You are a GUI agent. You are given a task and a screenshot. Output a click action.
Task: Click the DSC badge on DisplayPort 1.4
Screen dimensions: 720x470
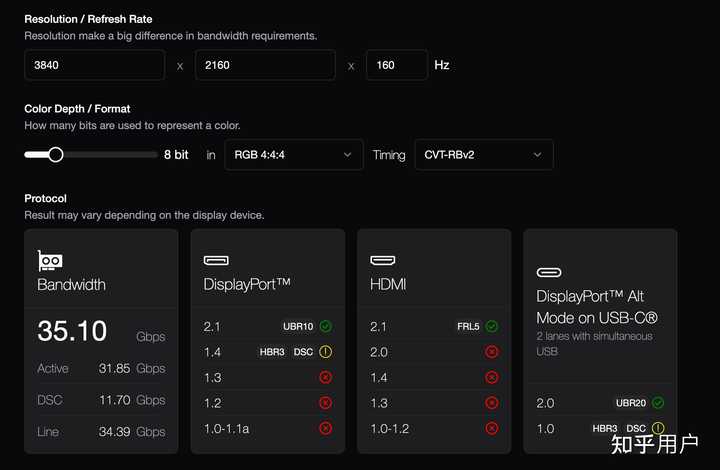[x=303, y=352]
